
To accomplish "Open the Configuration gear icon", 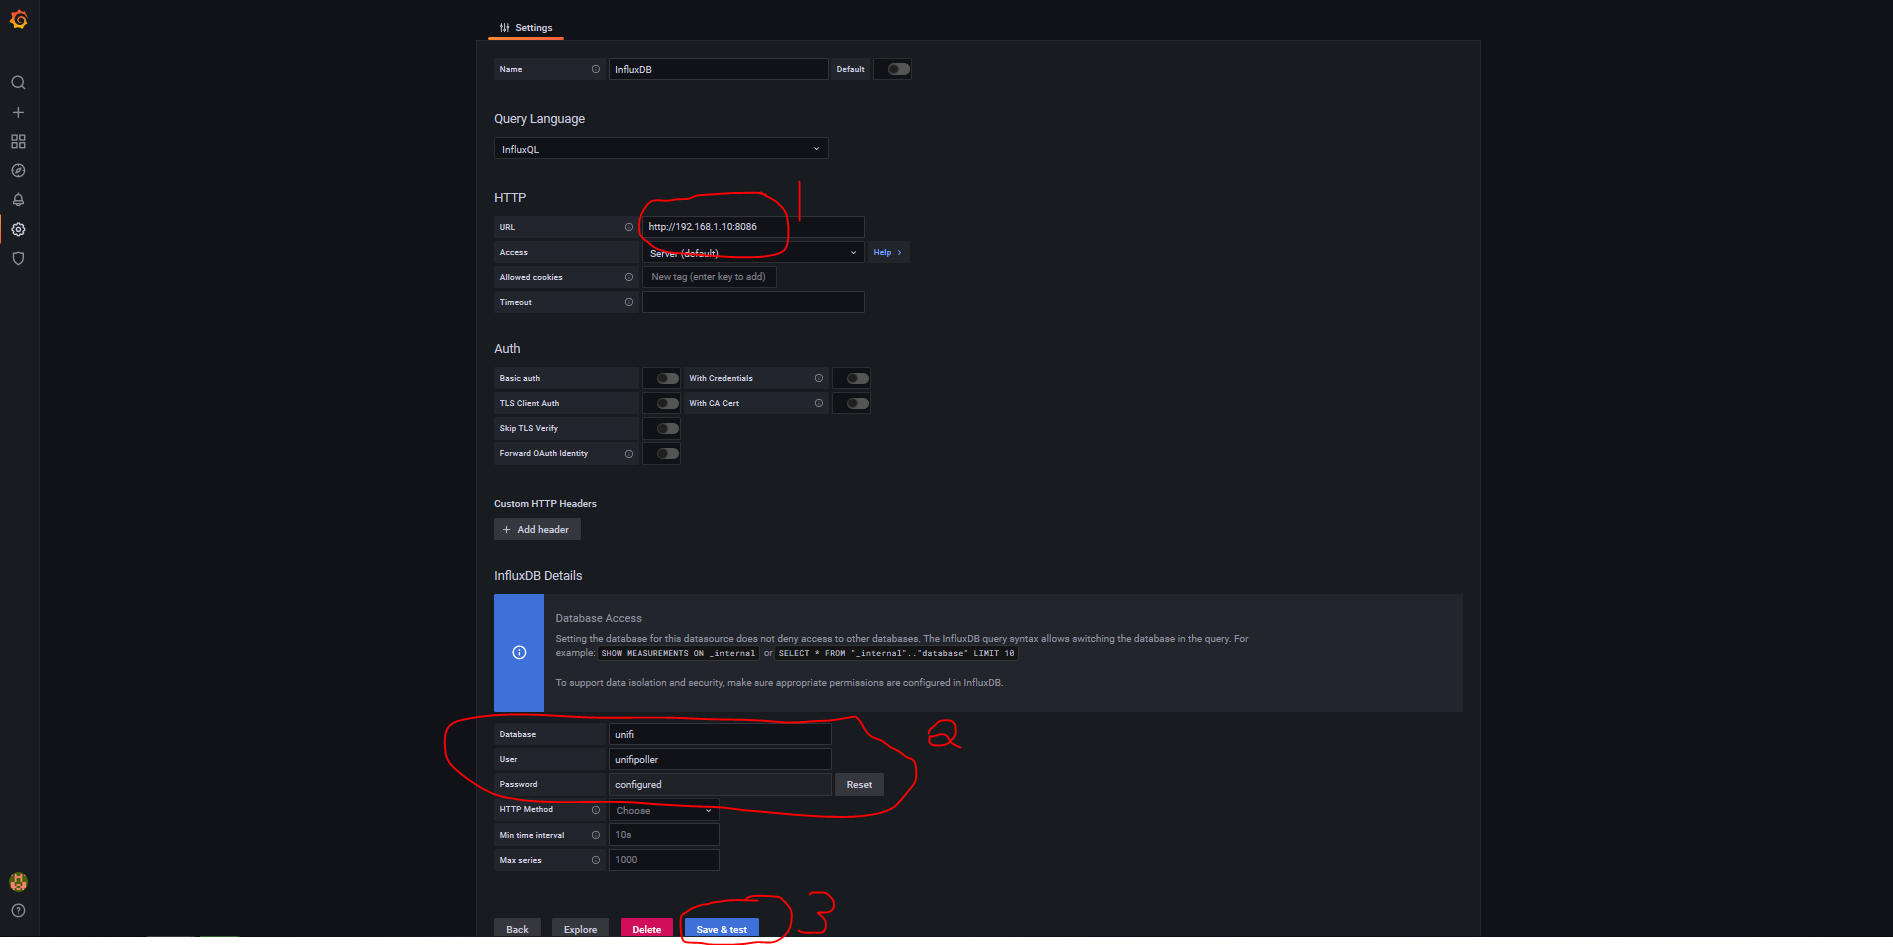I will (18, 229).
